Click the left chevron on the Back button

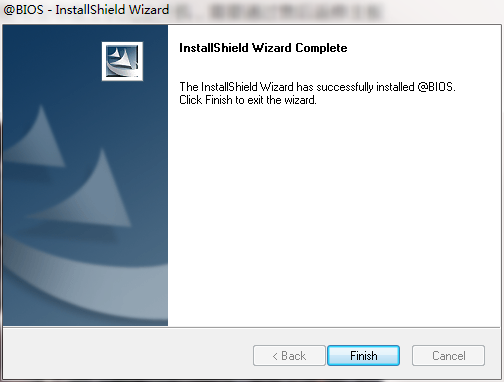click(x=275, y=356)
